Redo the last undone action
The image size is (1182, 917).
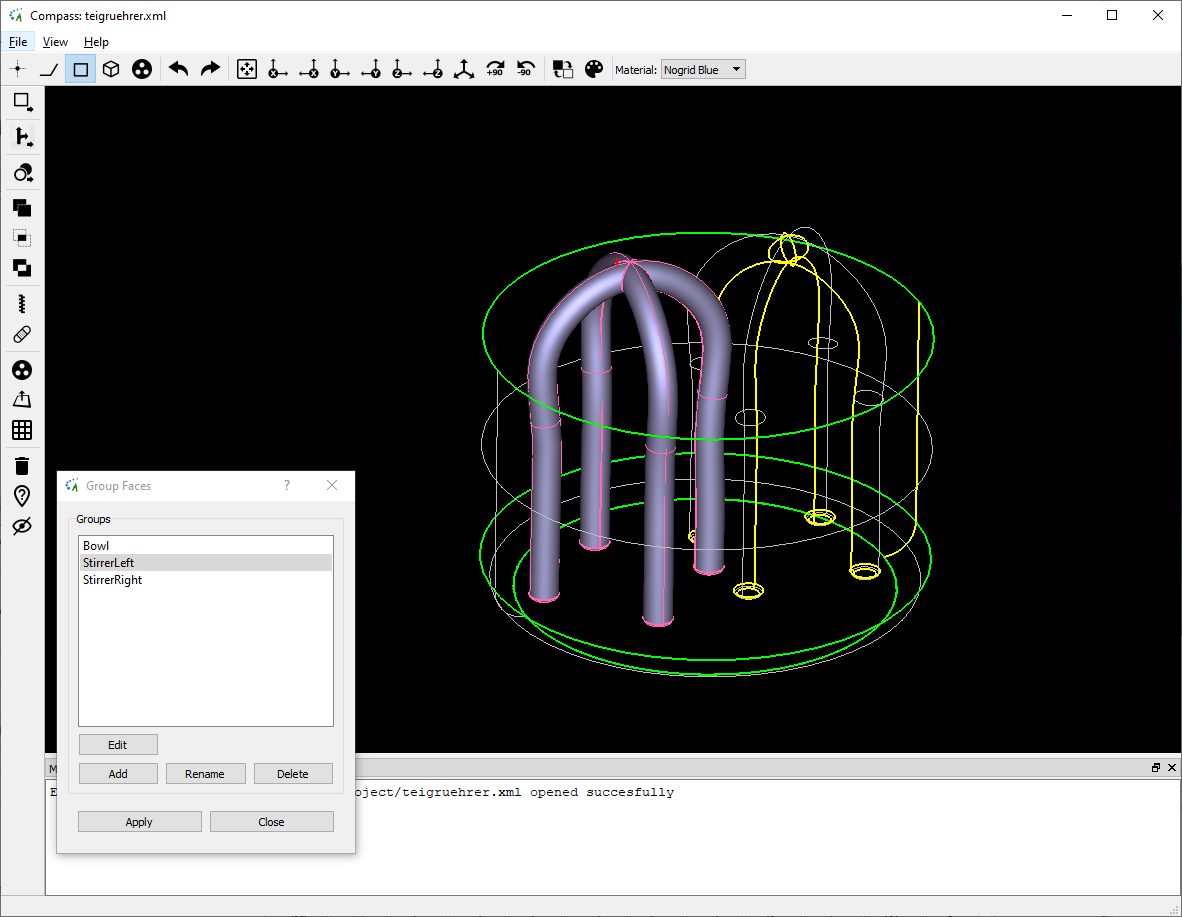coord(210,69)
